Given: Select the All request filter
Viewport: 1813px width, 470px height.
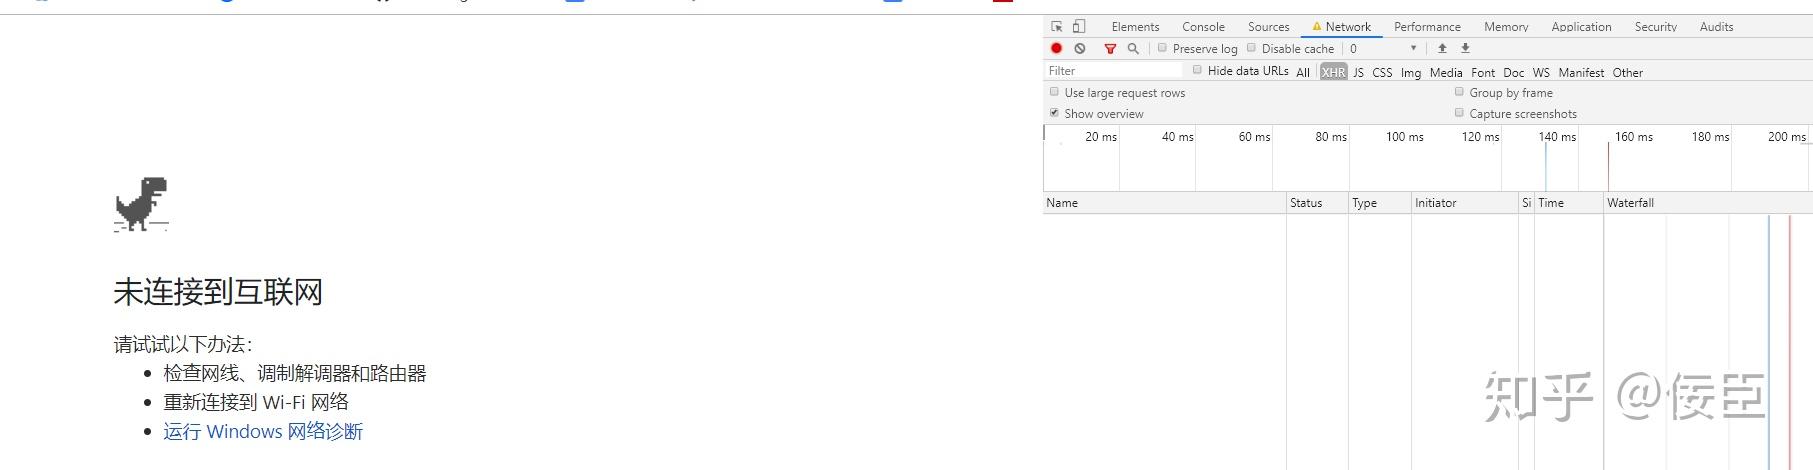Looking at the screenshot, I should coord(1303,72).
